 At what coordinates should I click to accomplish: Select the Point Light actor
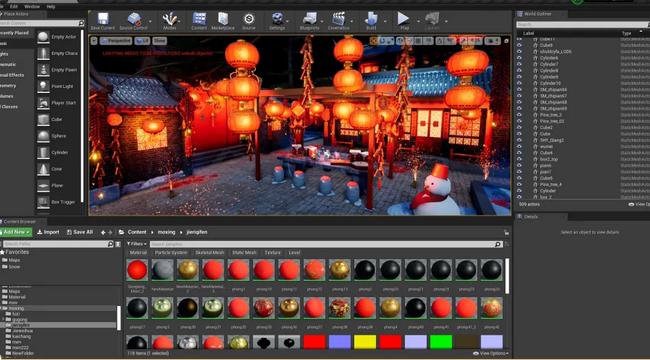pos(43,86)
